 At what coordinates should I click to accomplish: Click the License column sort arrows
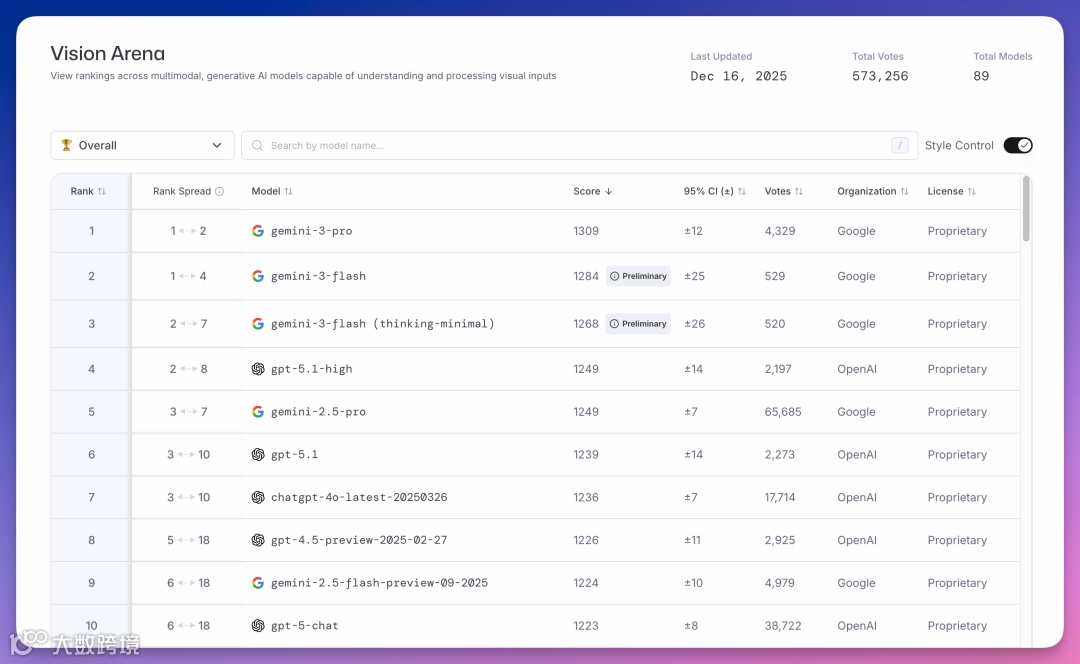(972, 191)
